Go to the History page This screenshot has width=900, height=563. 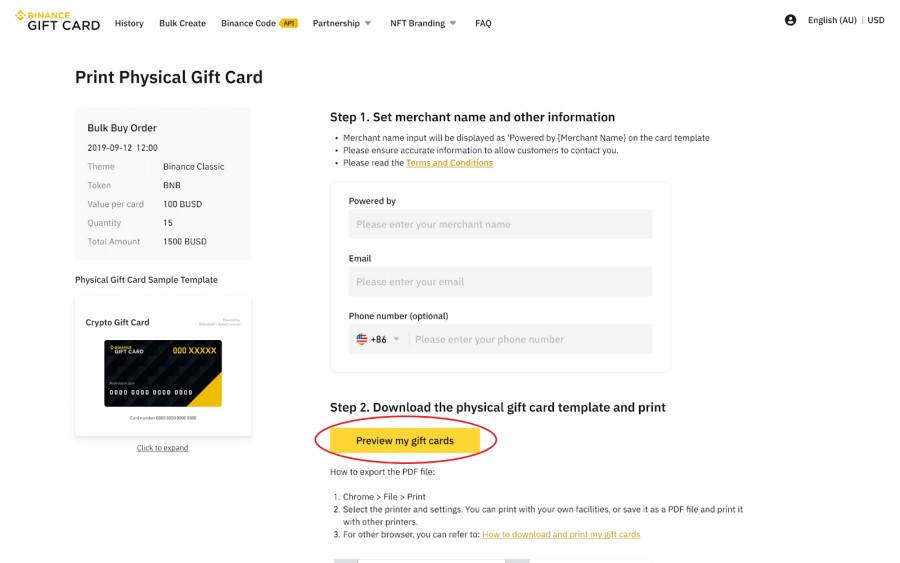coord(129,23)
